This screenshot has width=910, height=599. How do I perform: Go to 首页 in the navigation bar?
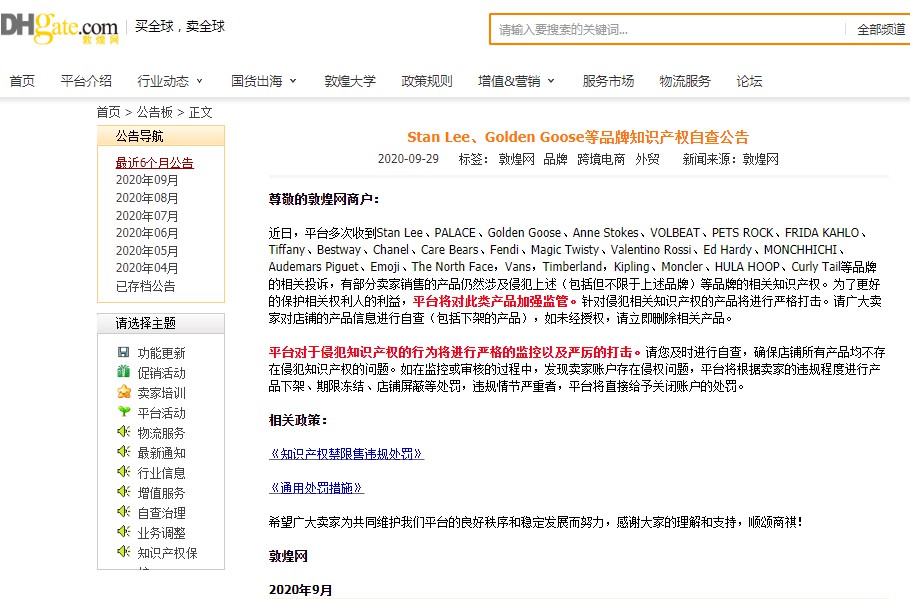pos(22,81)
